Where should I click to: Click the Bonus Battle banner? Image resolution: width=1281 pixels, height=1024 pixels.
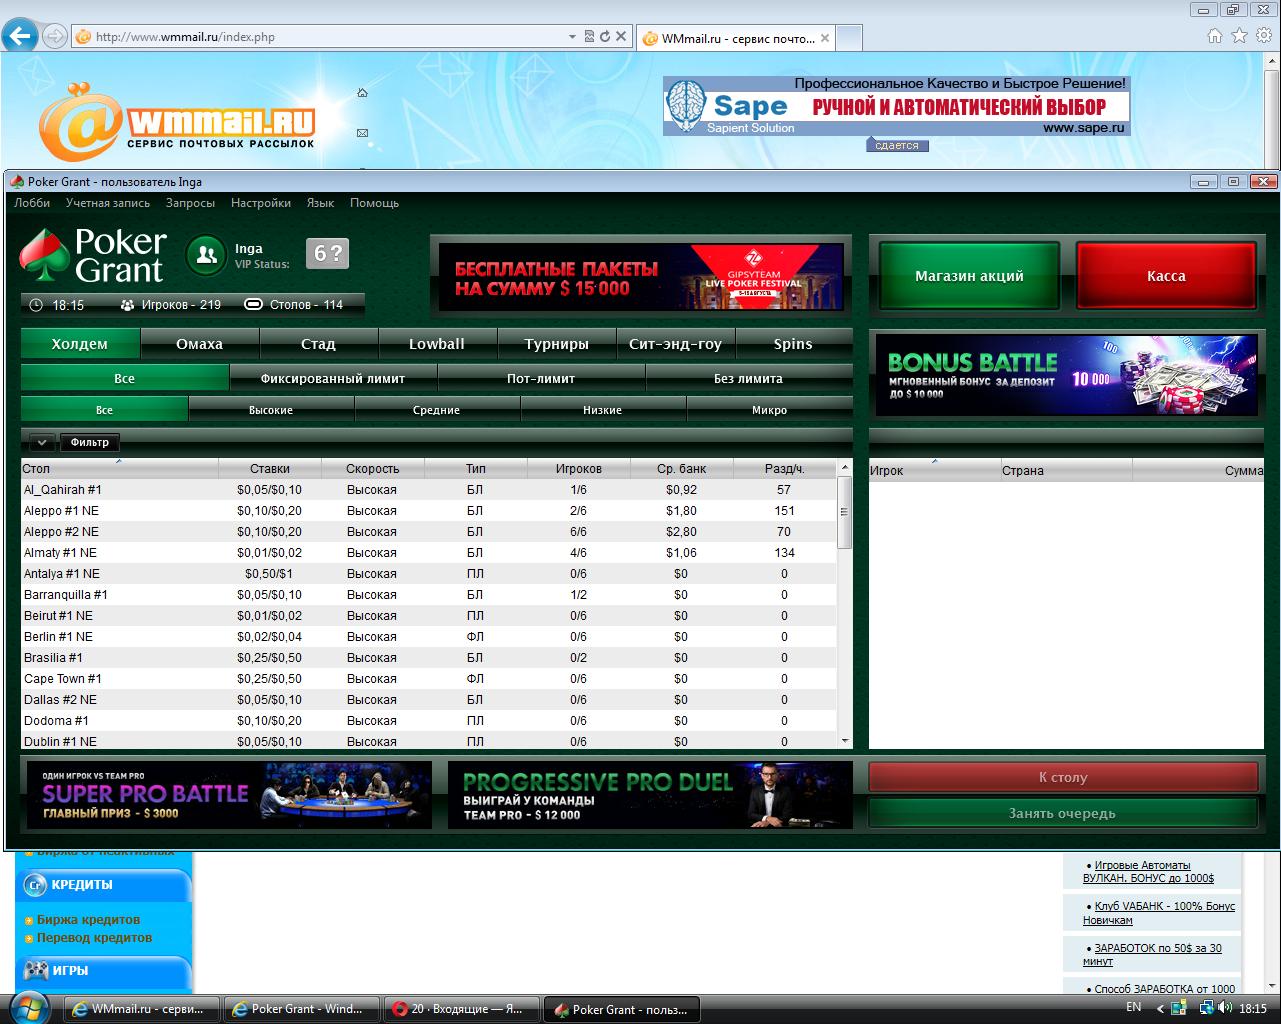[x=1067, y=374]
